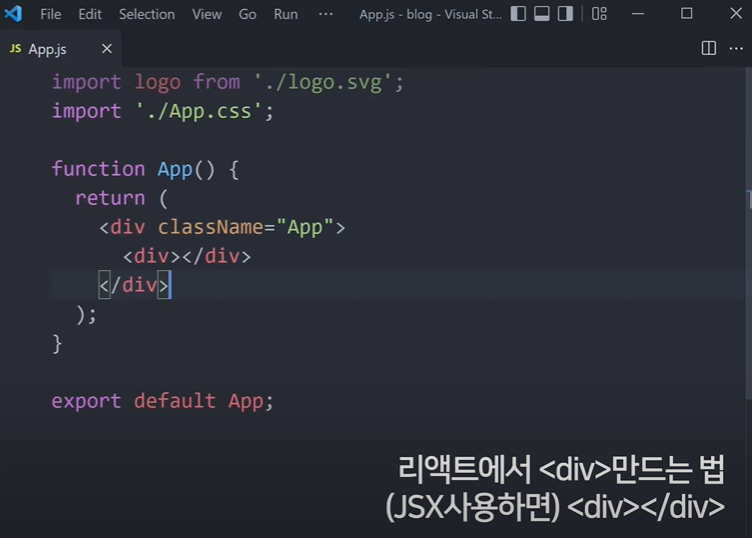Viewport: 752px width, 538px height.
Task: Open the View menu
Action: (207, 14)
